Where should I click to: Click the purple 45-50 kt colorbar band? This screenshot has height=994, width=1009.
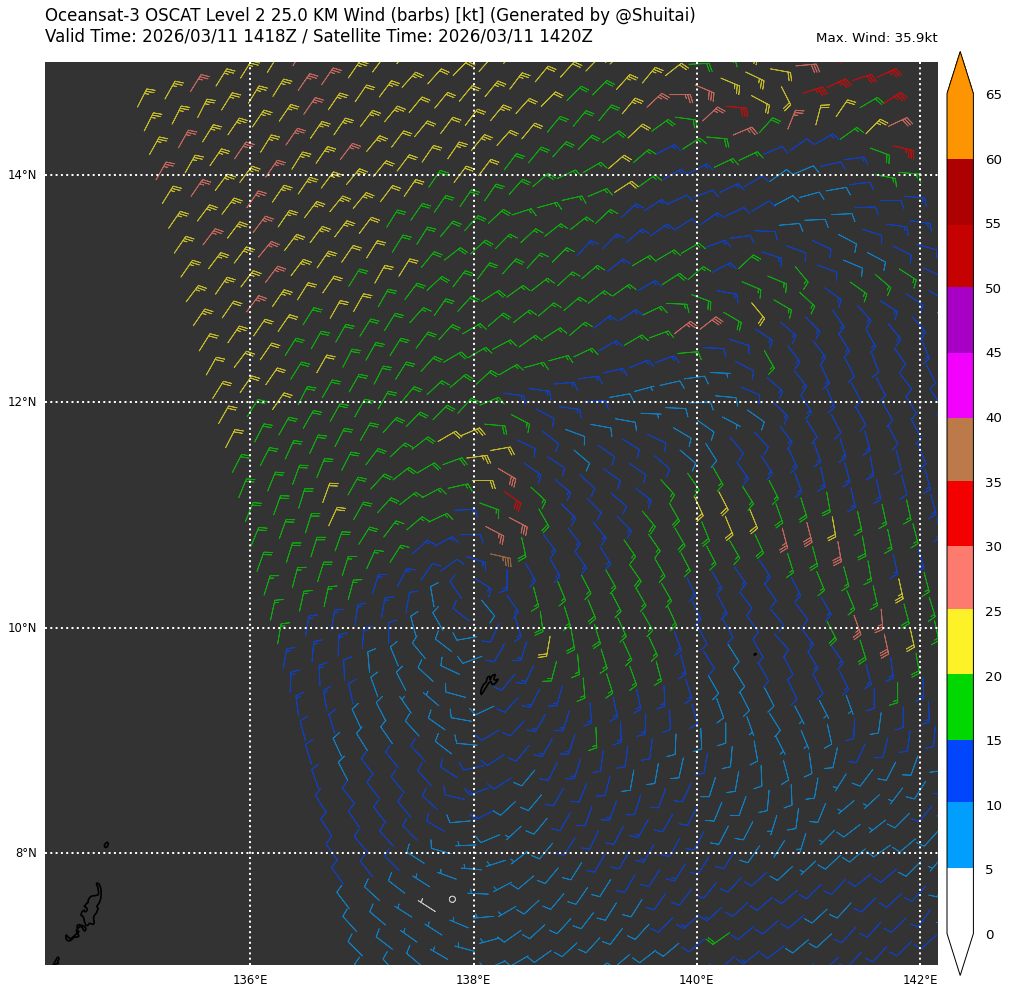pos(960,320)
